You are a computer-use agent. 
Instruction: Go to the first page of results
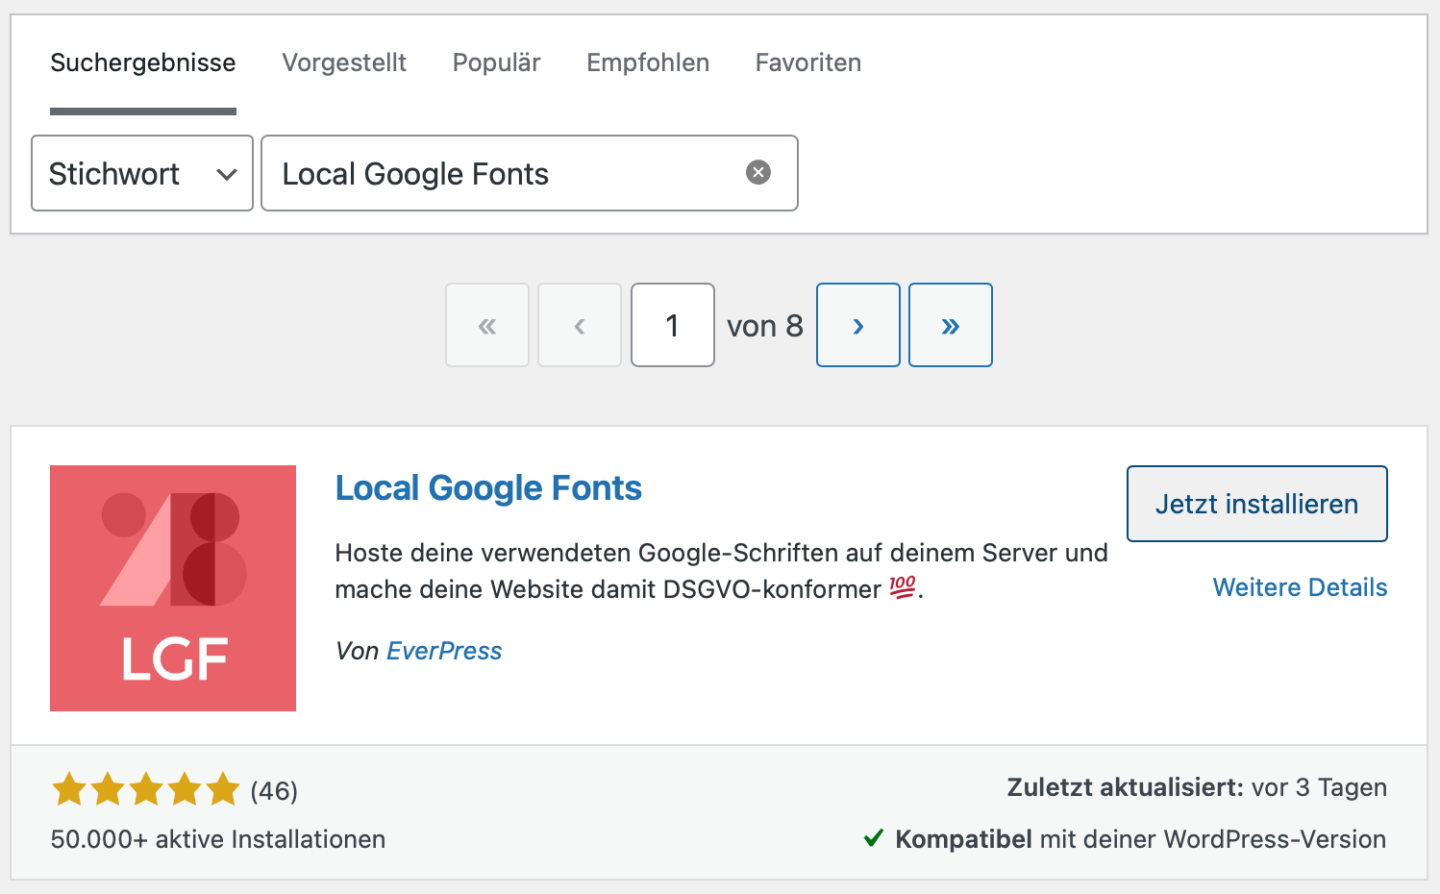pyautogui.click(x=487, y=325)
